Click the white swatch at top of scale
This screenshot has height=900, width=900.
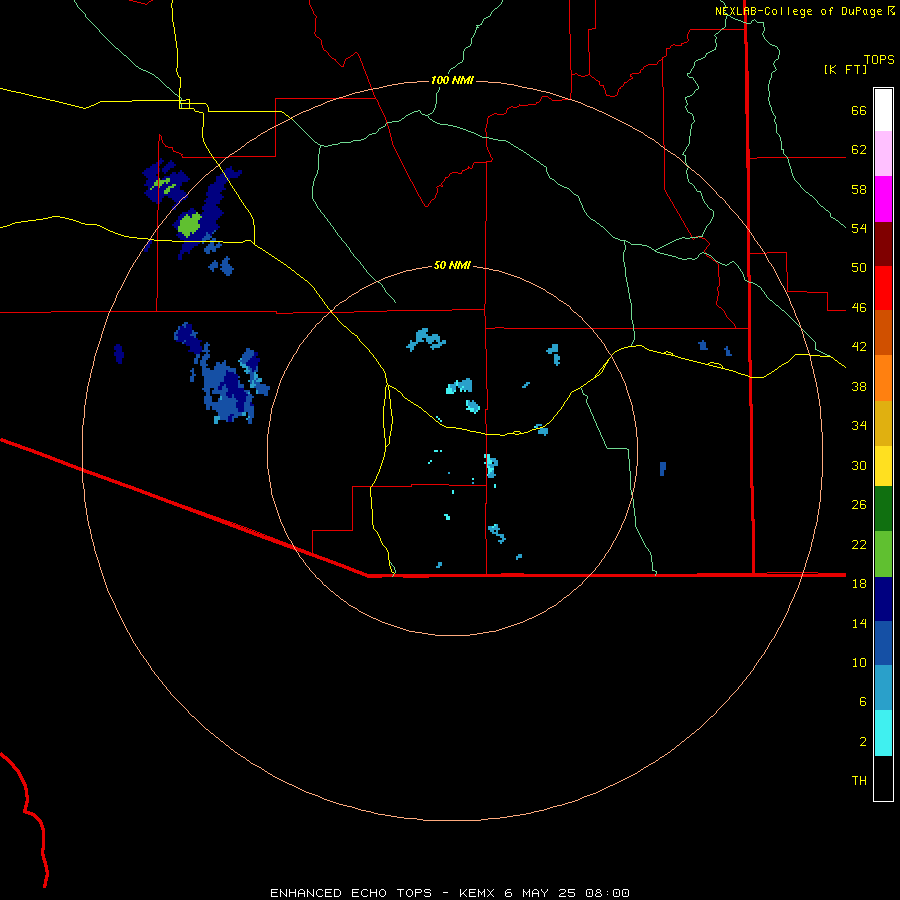(x=883, y=110)
